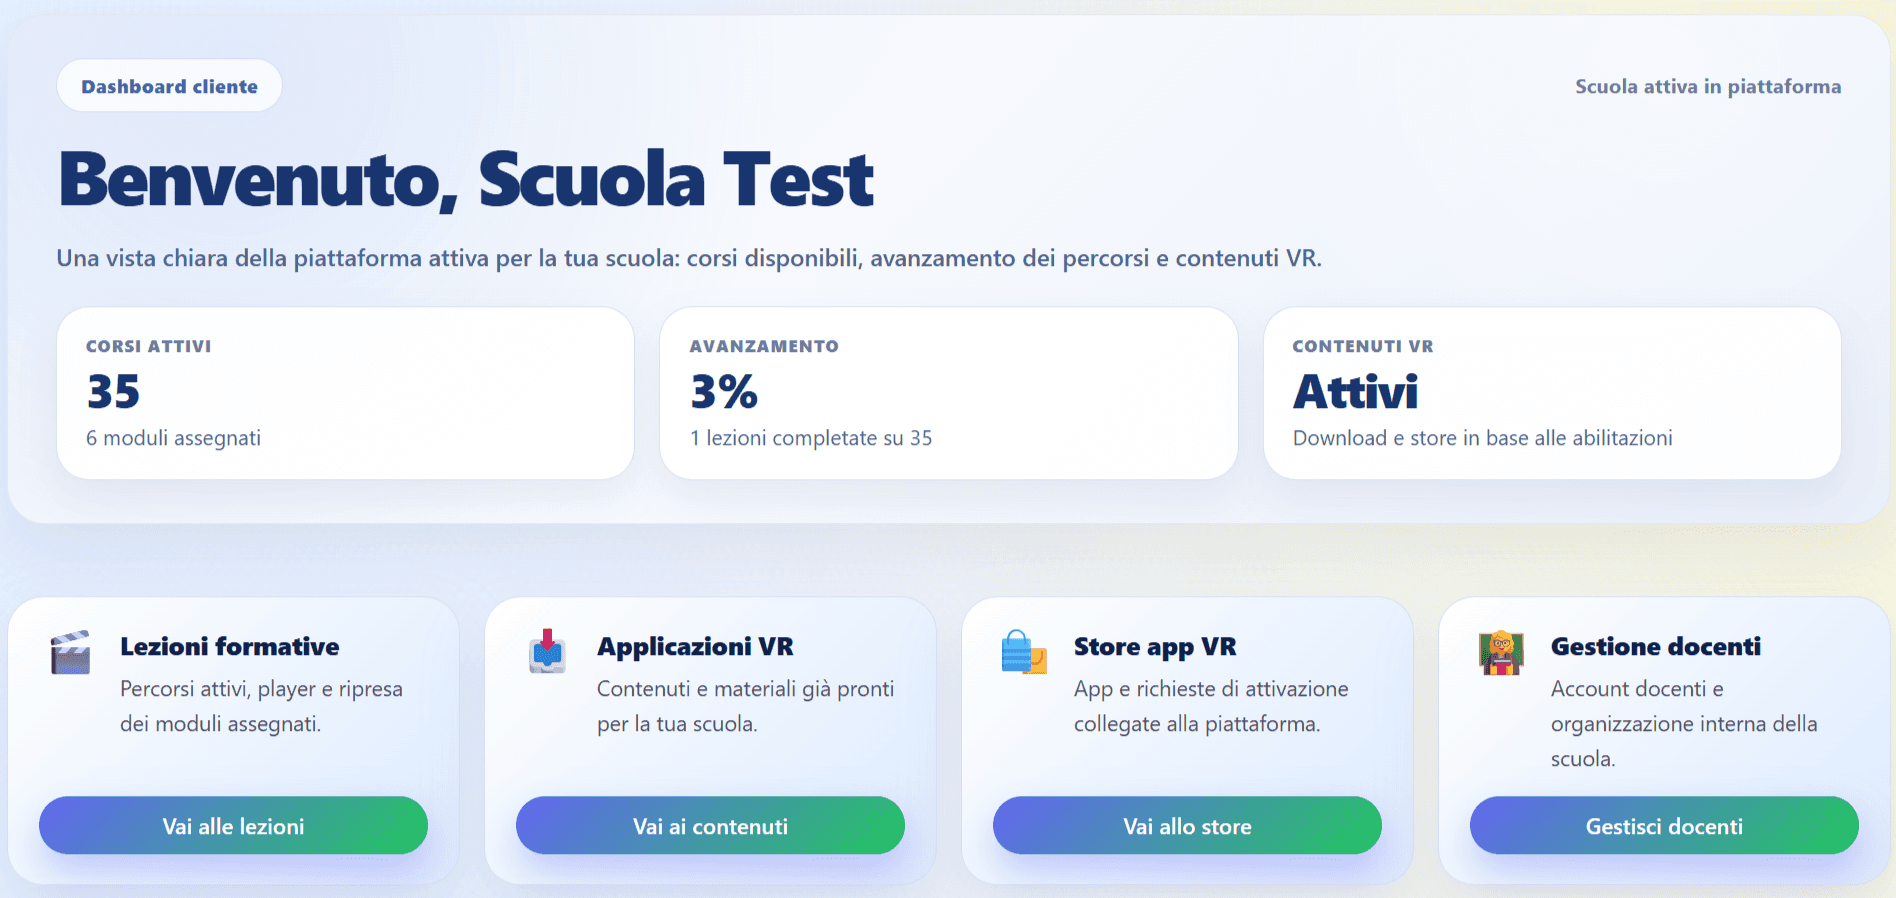The width and height of the screenshot is (1896, 898).
Task: Open Vai alle lezioni
Action: pyautogui.click(x=232, y=826)
